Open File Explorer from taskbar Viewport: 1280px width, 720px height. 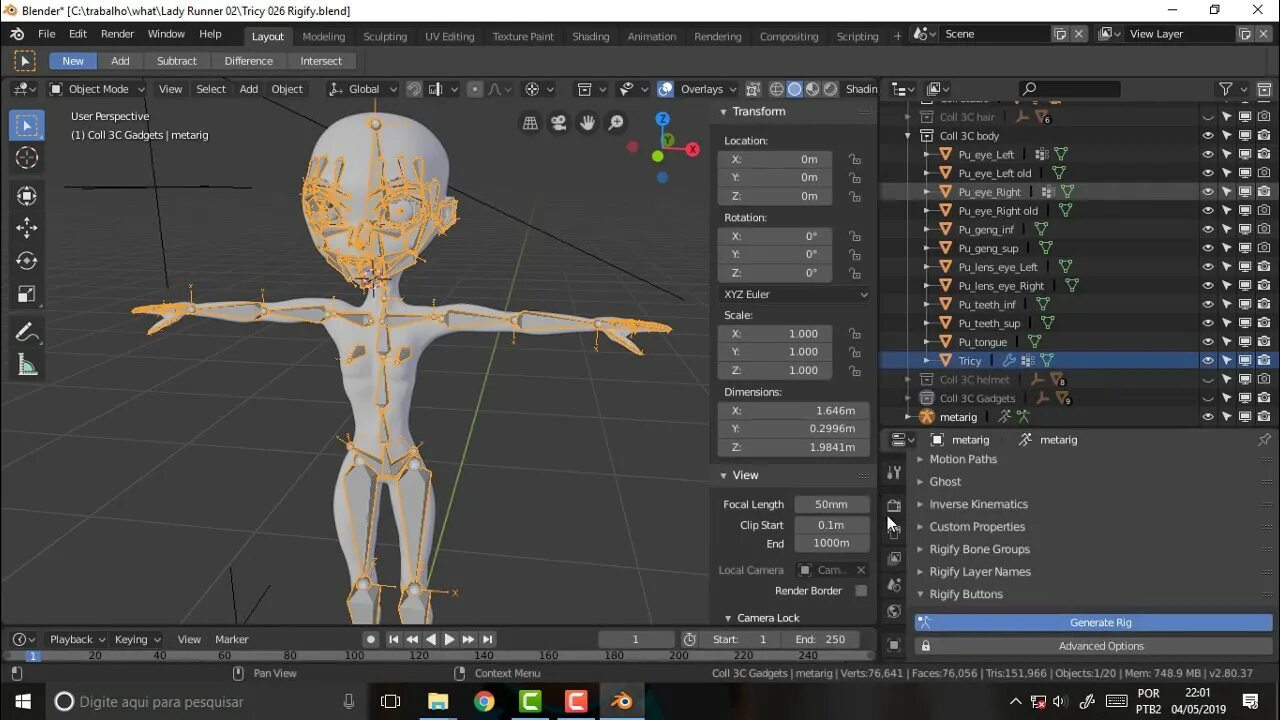437,701
